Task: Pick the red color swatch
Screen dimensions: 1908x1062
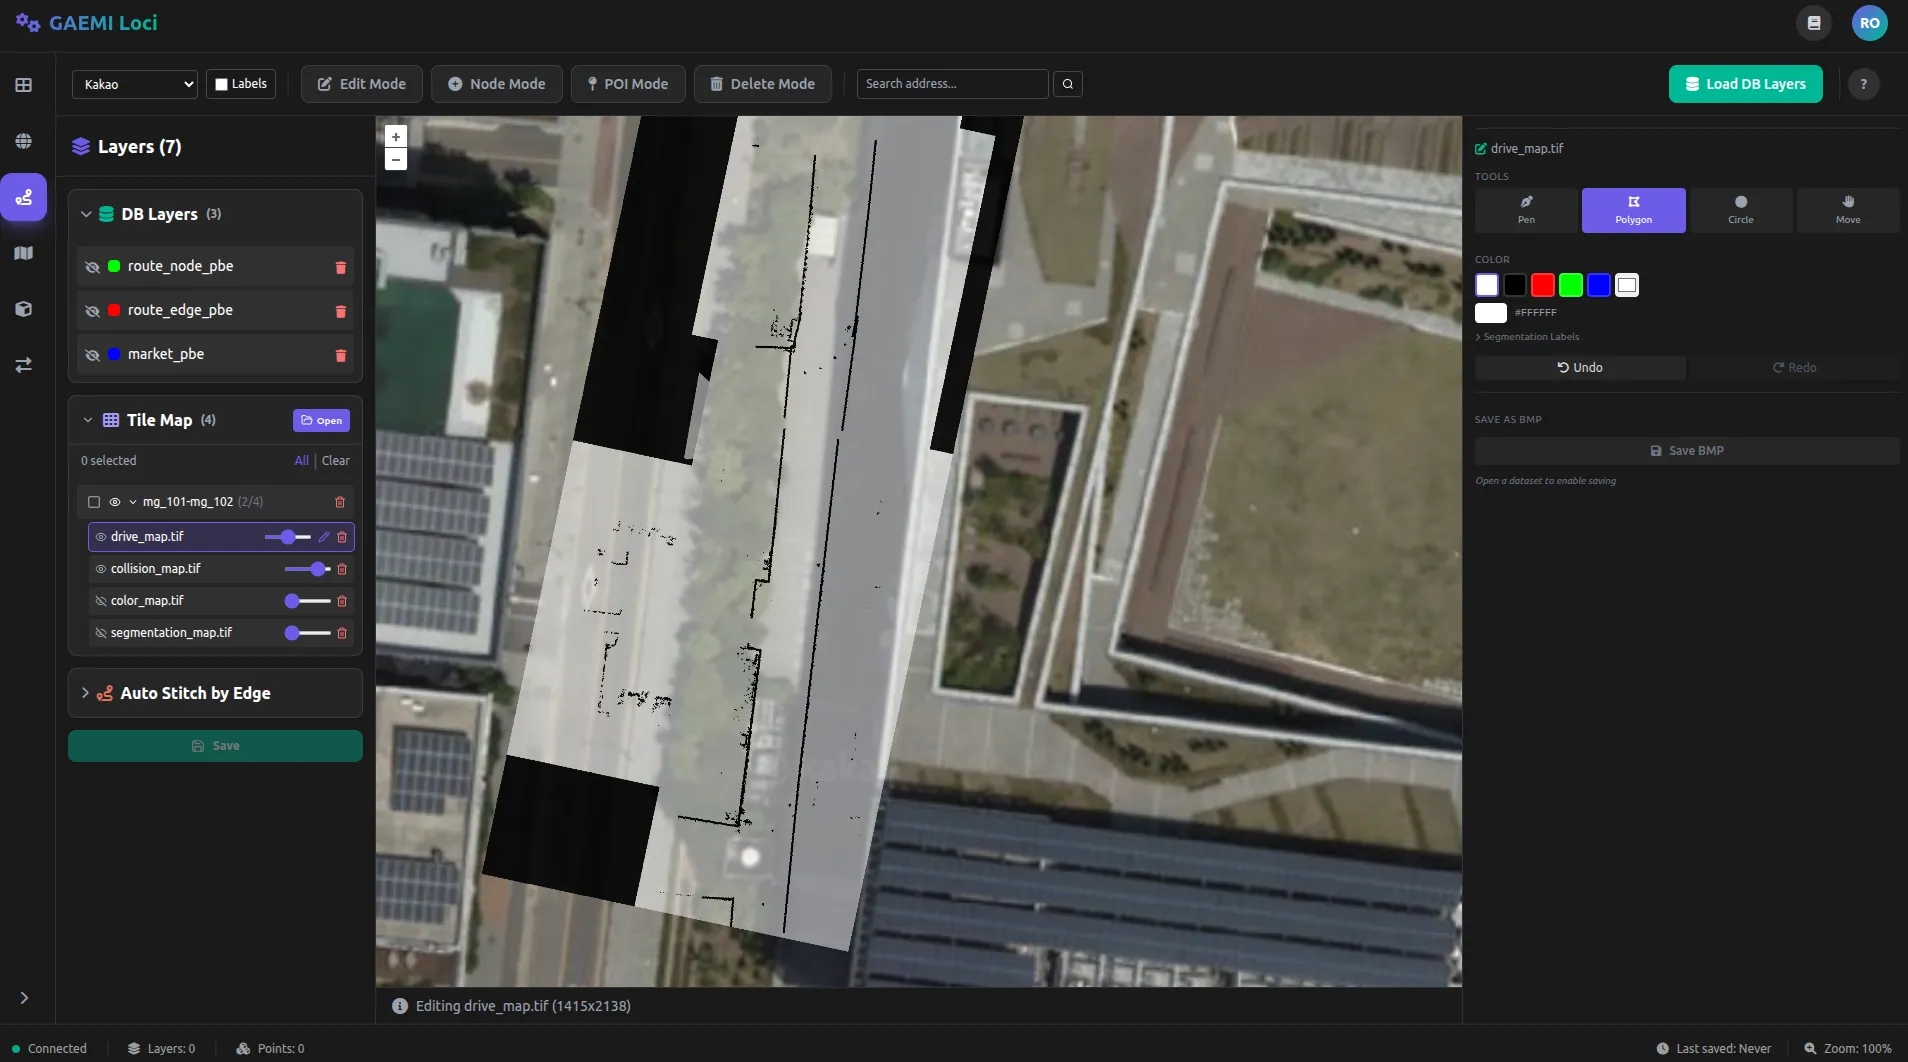Action: point(1542,285)
